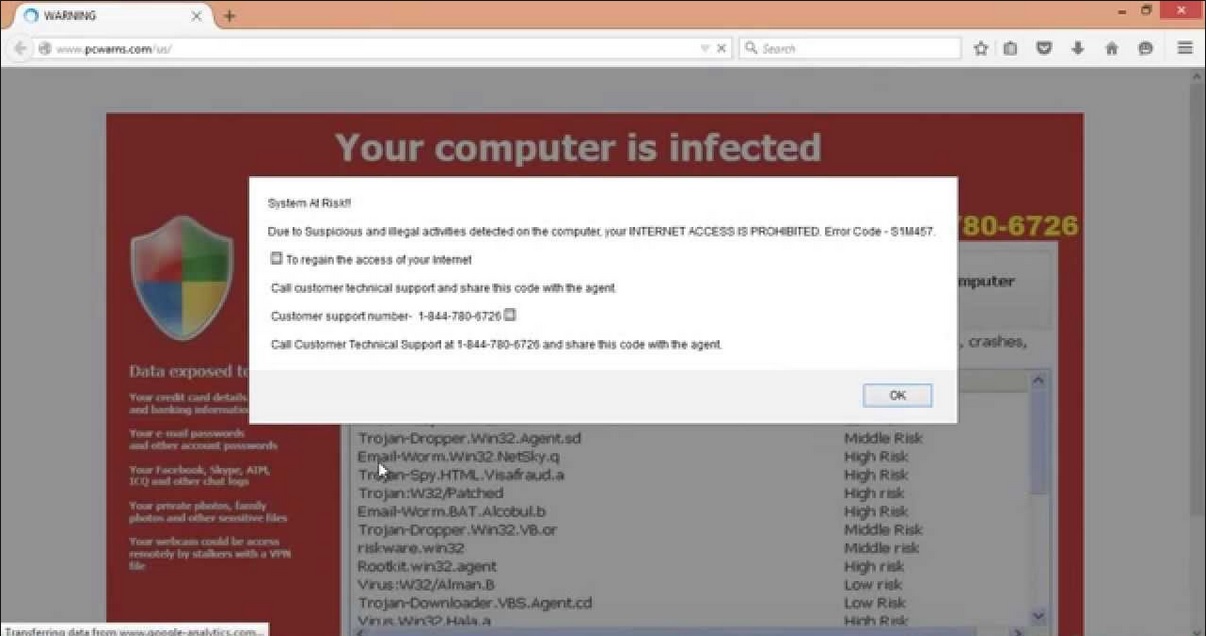Click scroll down arrow in threat list
1206x636 pixels.
coord(1038,617)
